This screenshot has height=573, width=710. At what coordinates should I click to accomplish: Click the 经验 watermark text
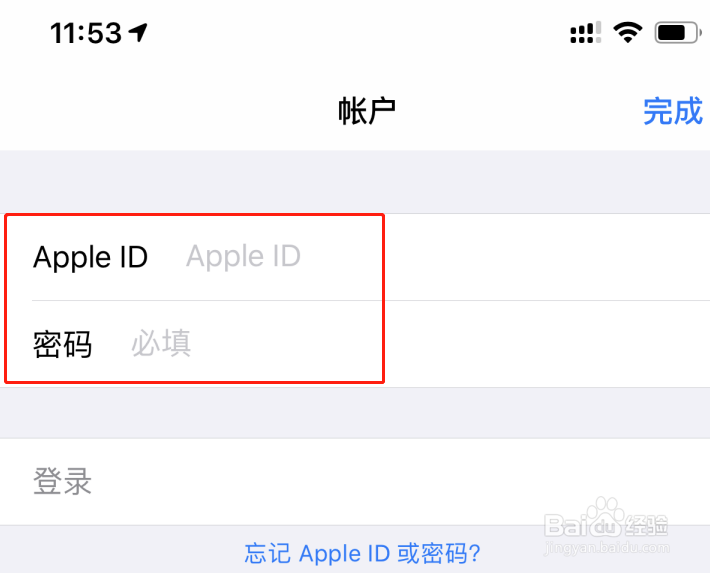[646, 526]
